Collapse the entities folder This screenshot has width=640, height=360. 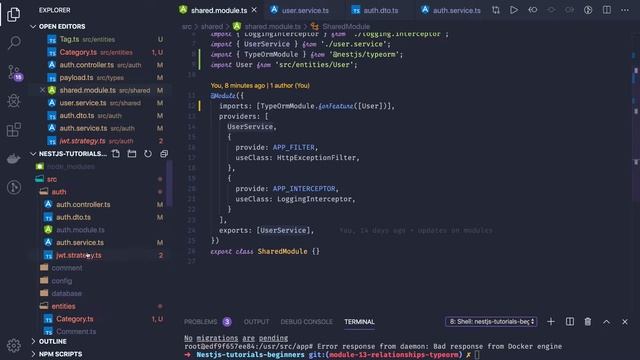pyautogui.click(x=63, y=306)
